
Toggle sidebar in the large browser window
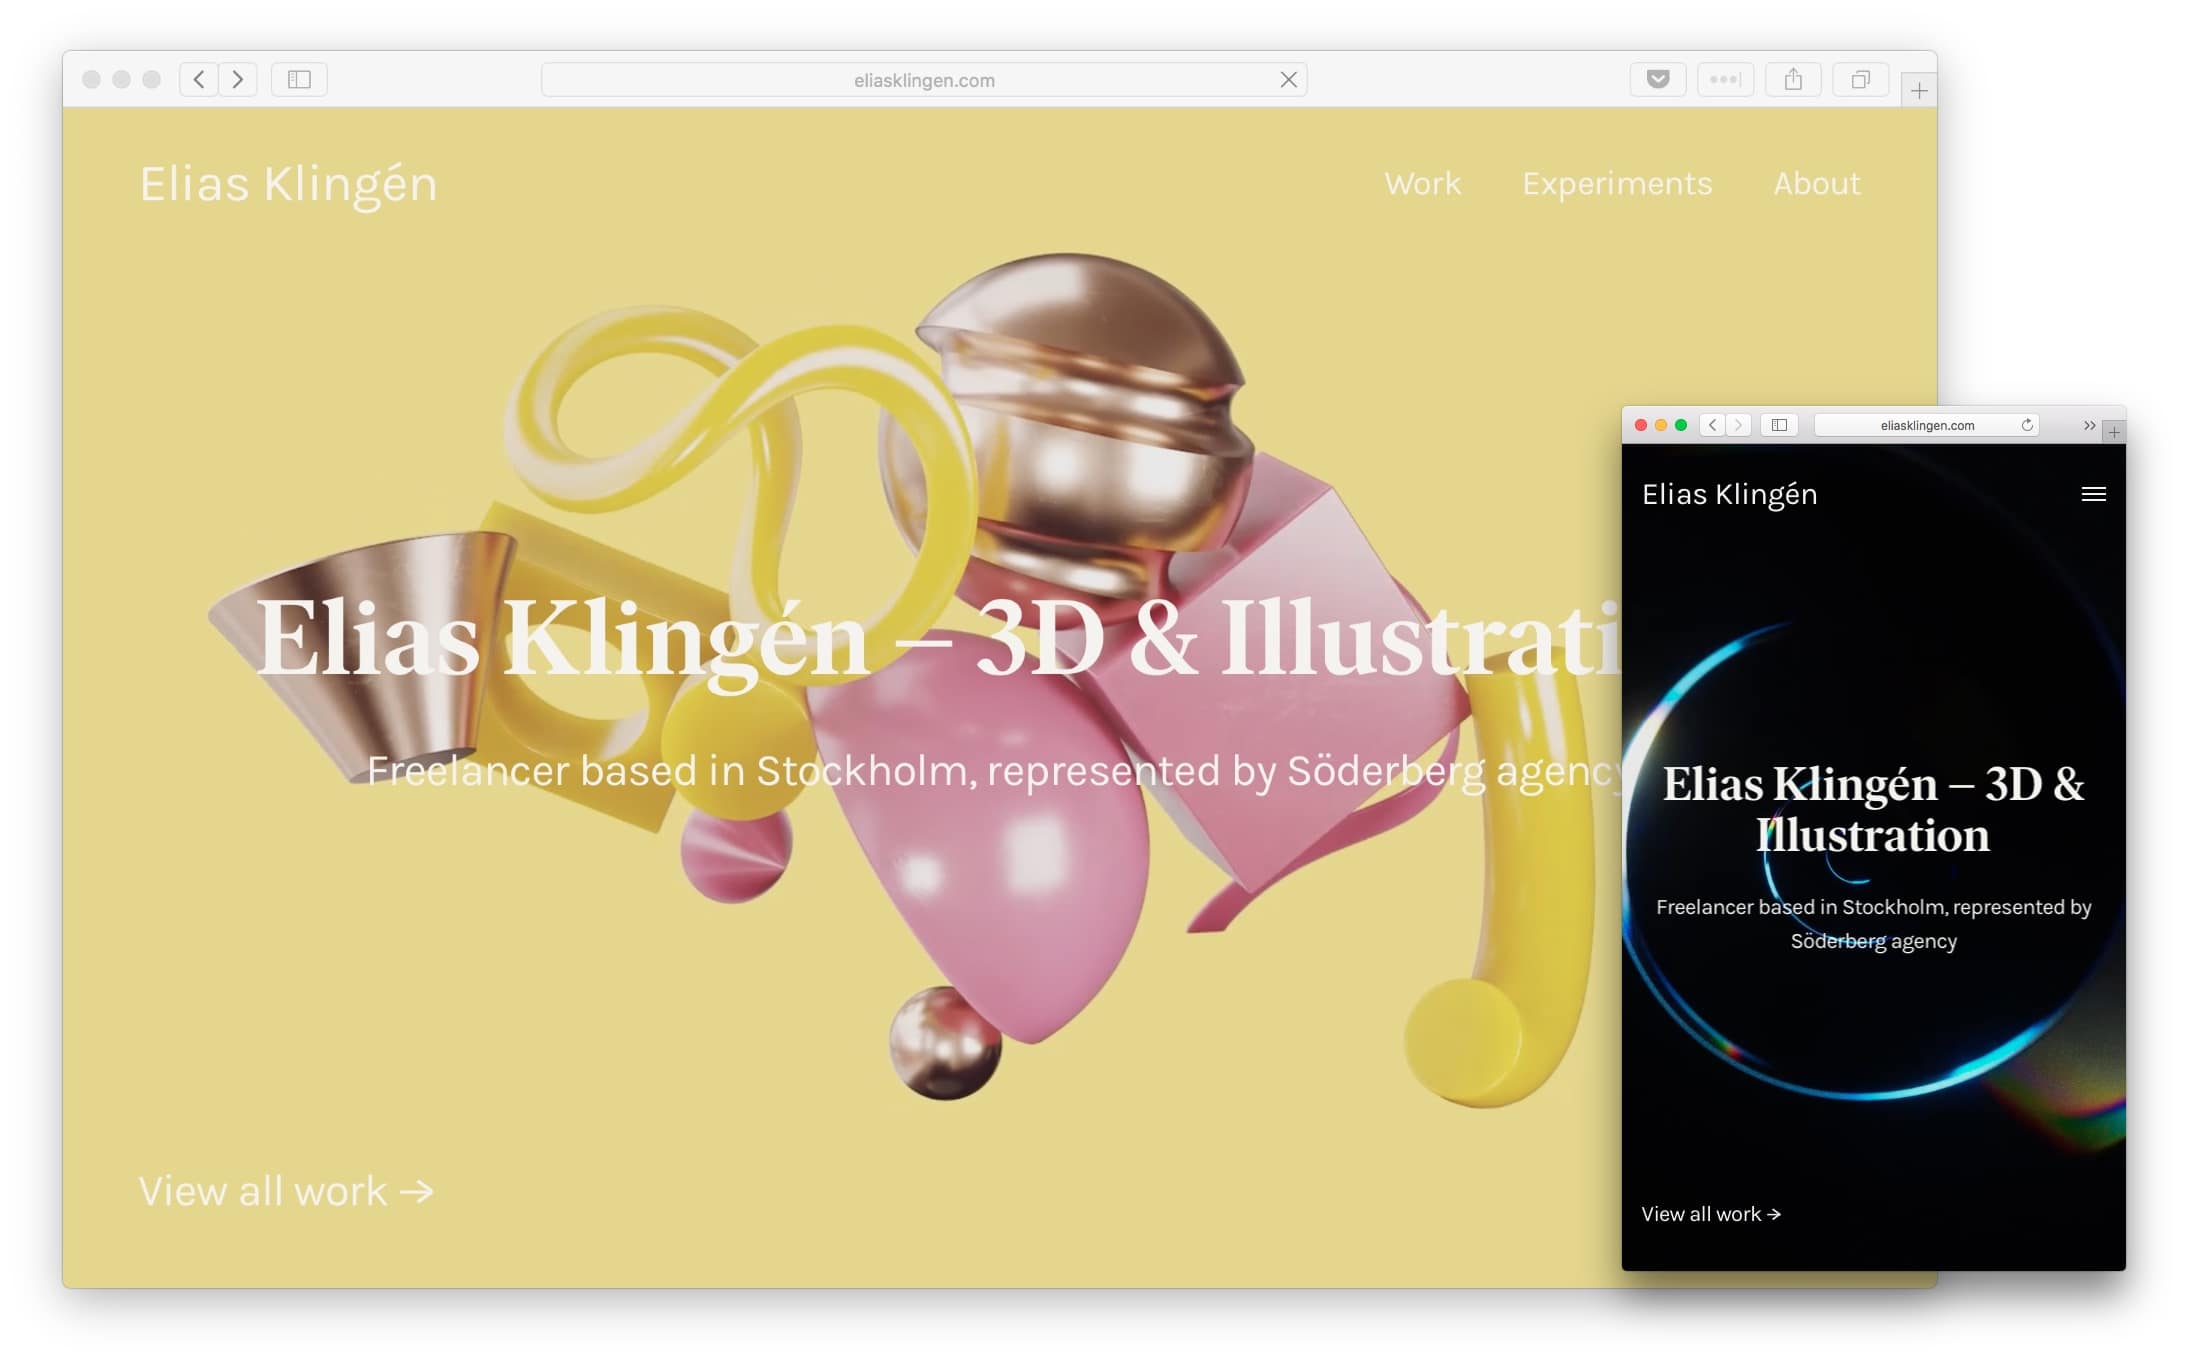pos(299,79)
